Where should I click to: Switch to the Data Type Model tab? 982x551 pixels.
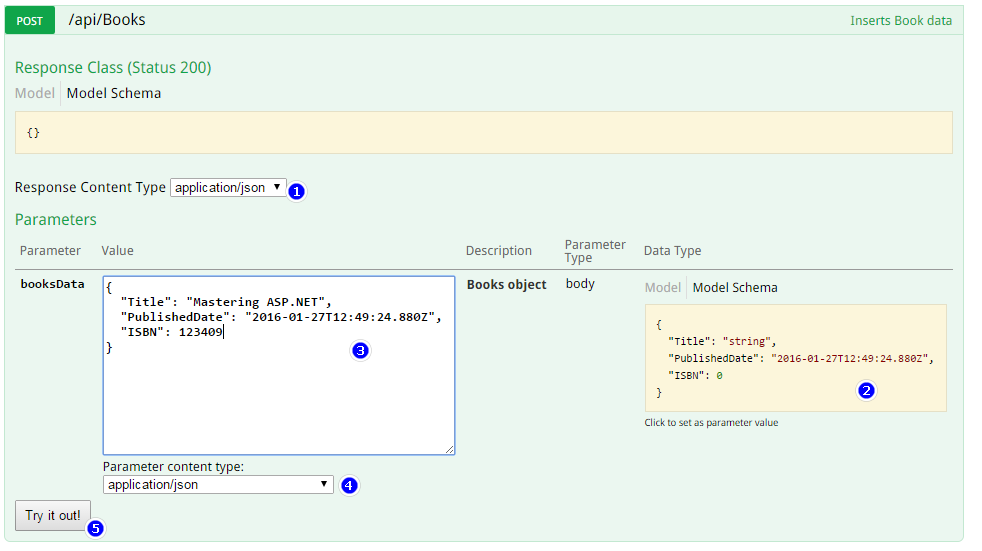click(662, 287)
